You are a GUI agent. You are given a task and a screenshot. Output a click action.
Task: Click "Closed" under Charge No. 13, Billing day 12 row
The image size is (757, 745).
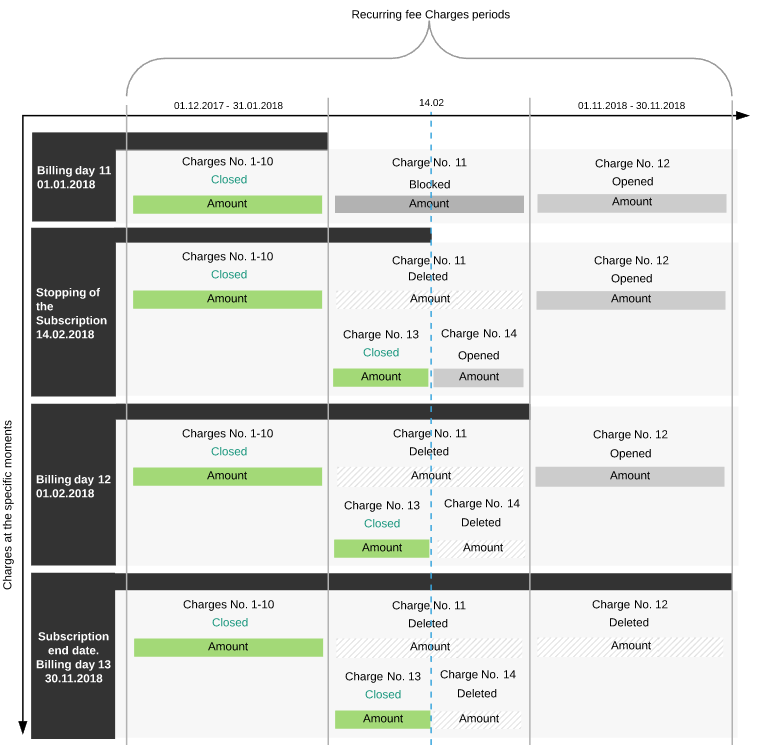tap(382, 523)
